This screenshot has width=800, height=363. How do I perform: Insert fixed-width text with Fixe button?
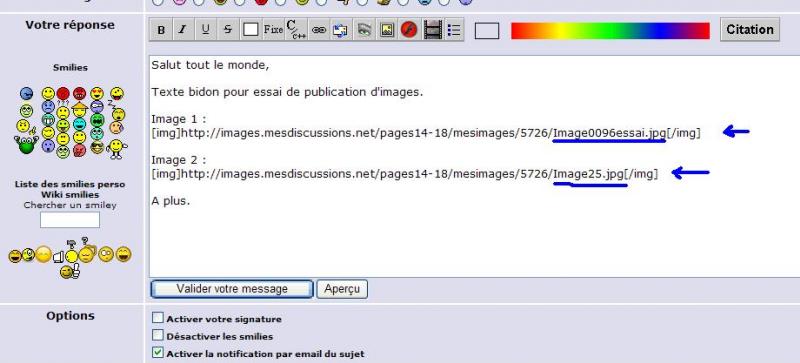click(x=273, y=30)
